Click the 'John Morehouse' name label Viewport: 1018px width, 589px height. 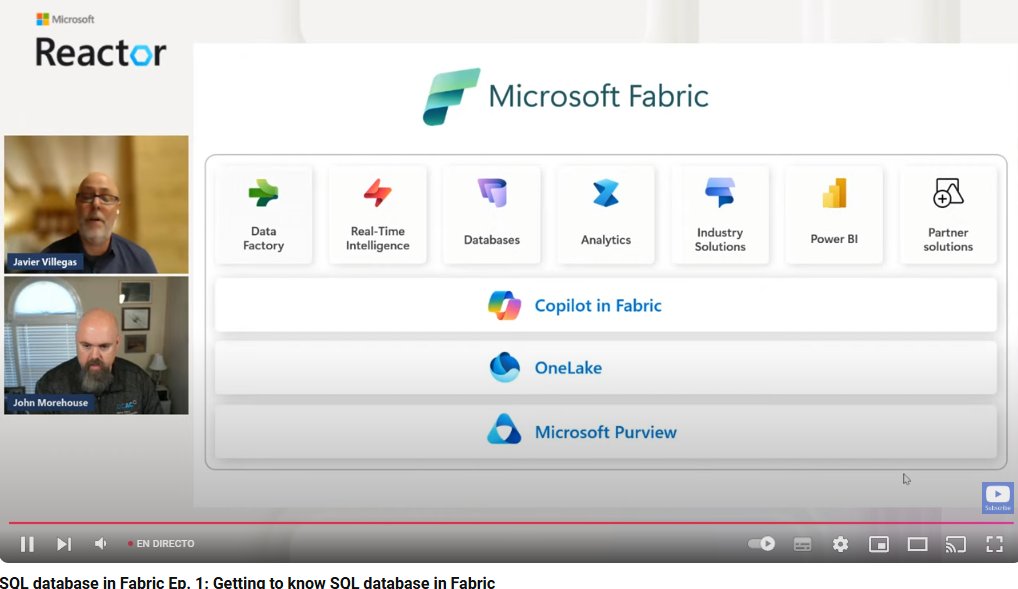coord(51,403)
